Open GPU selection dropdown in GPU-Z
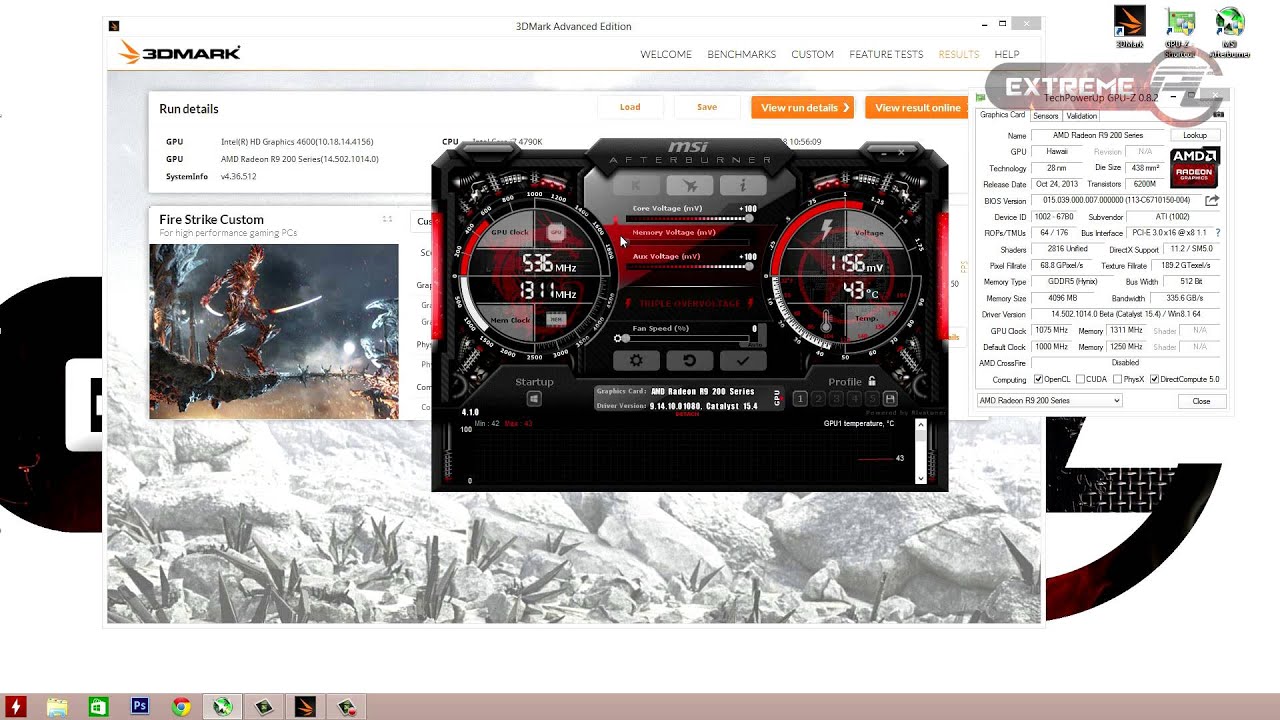The height and width of the screenshot is (720, 1280). point(1049,401)
